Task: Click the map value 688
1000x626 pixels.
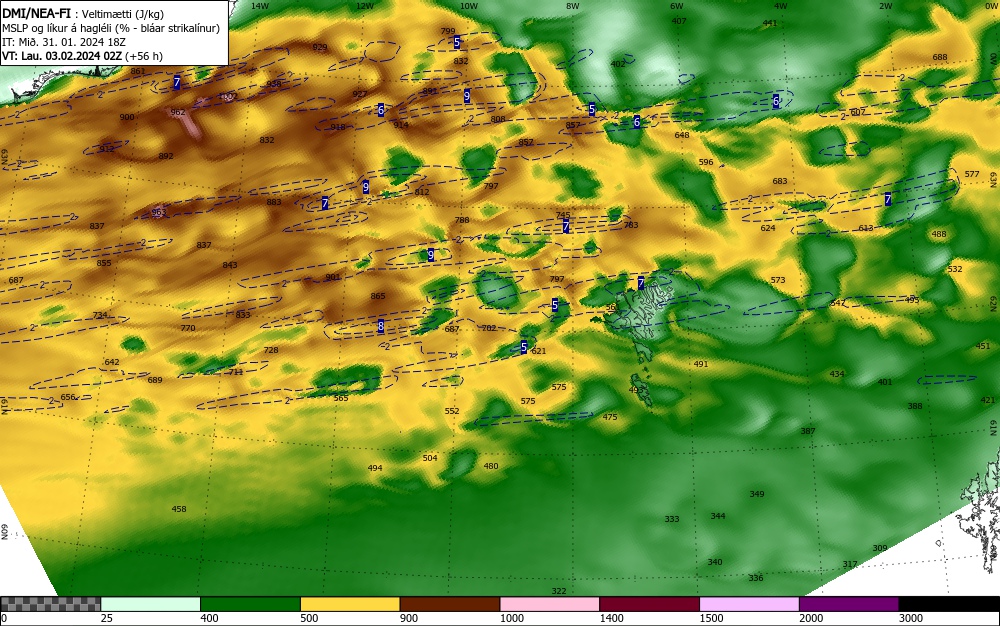Action: [940, 57]
